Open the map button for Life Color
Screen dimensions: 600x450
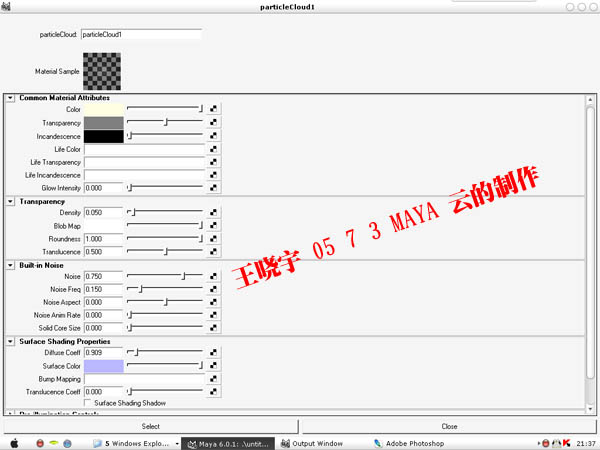tap(214, 149)
